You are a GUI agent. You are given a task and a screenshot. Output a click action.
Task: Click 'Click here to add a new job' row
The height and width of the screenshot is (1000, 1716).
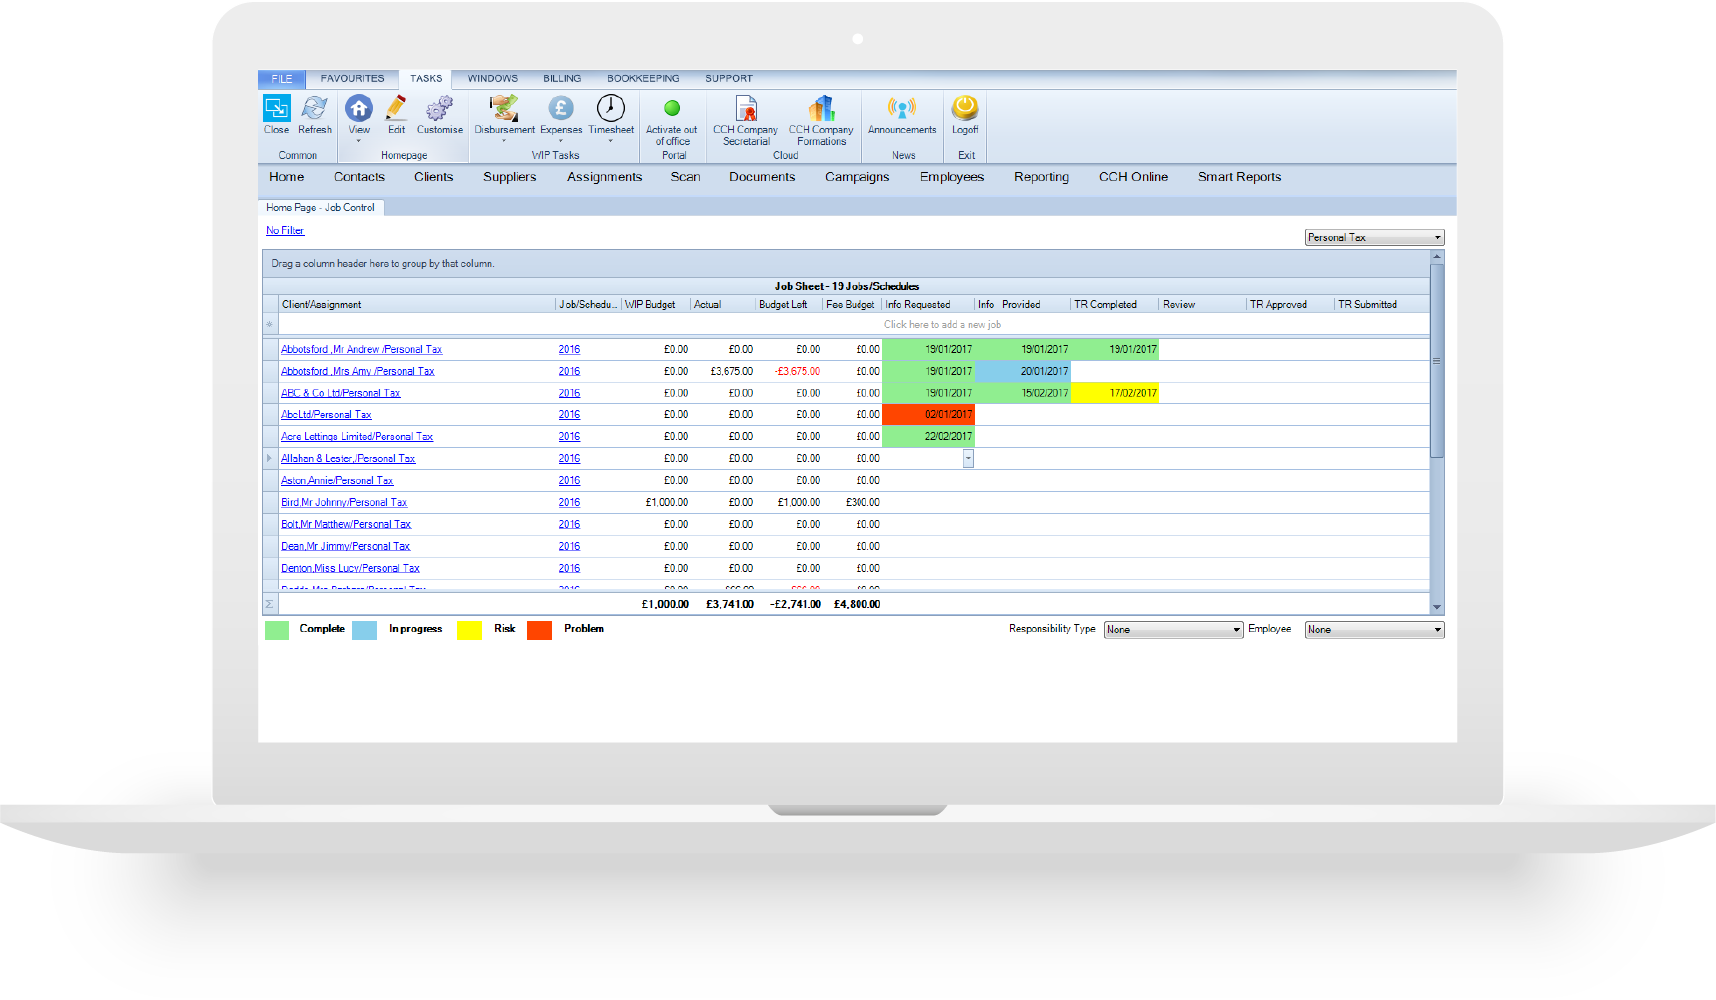(x=941, y=325)
